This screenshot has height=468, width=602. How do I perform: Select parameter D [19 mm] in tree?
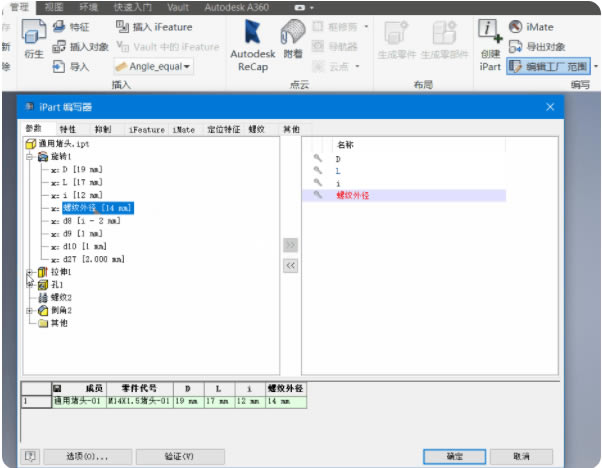[x=83, y=169]
